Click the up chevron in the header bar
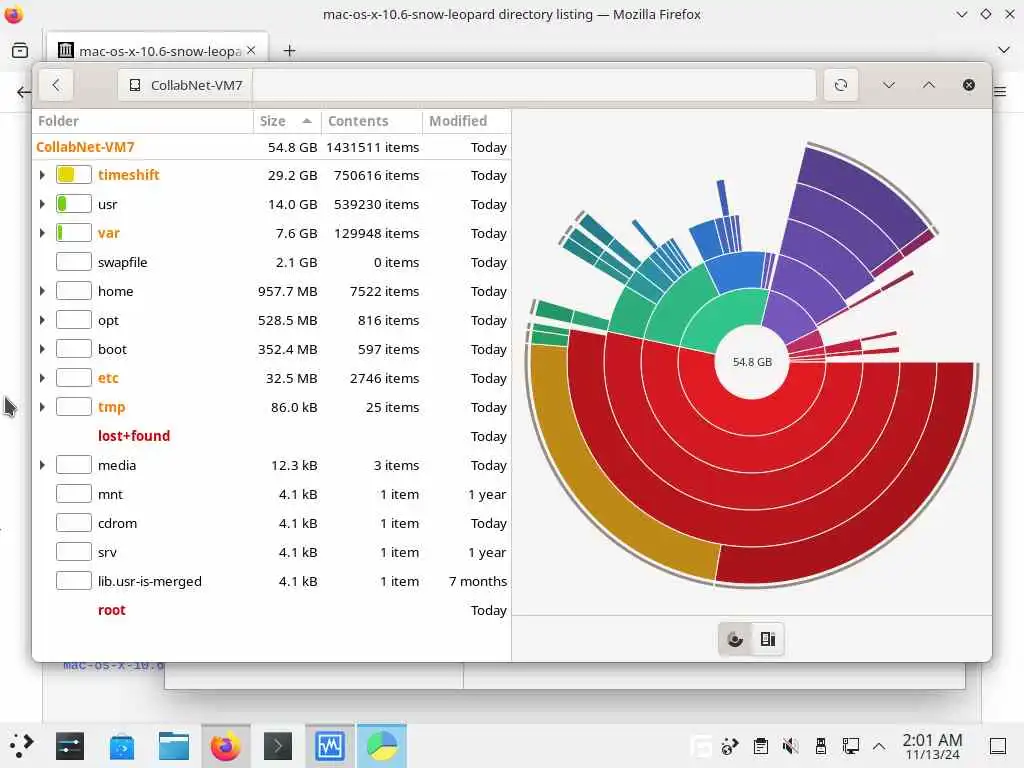The image size is (1024, 768). tap(929, 85)
